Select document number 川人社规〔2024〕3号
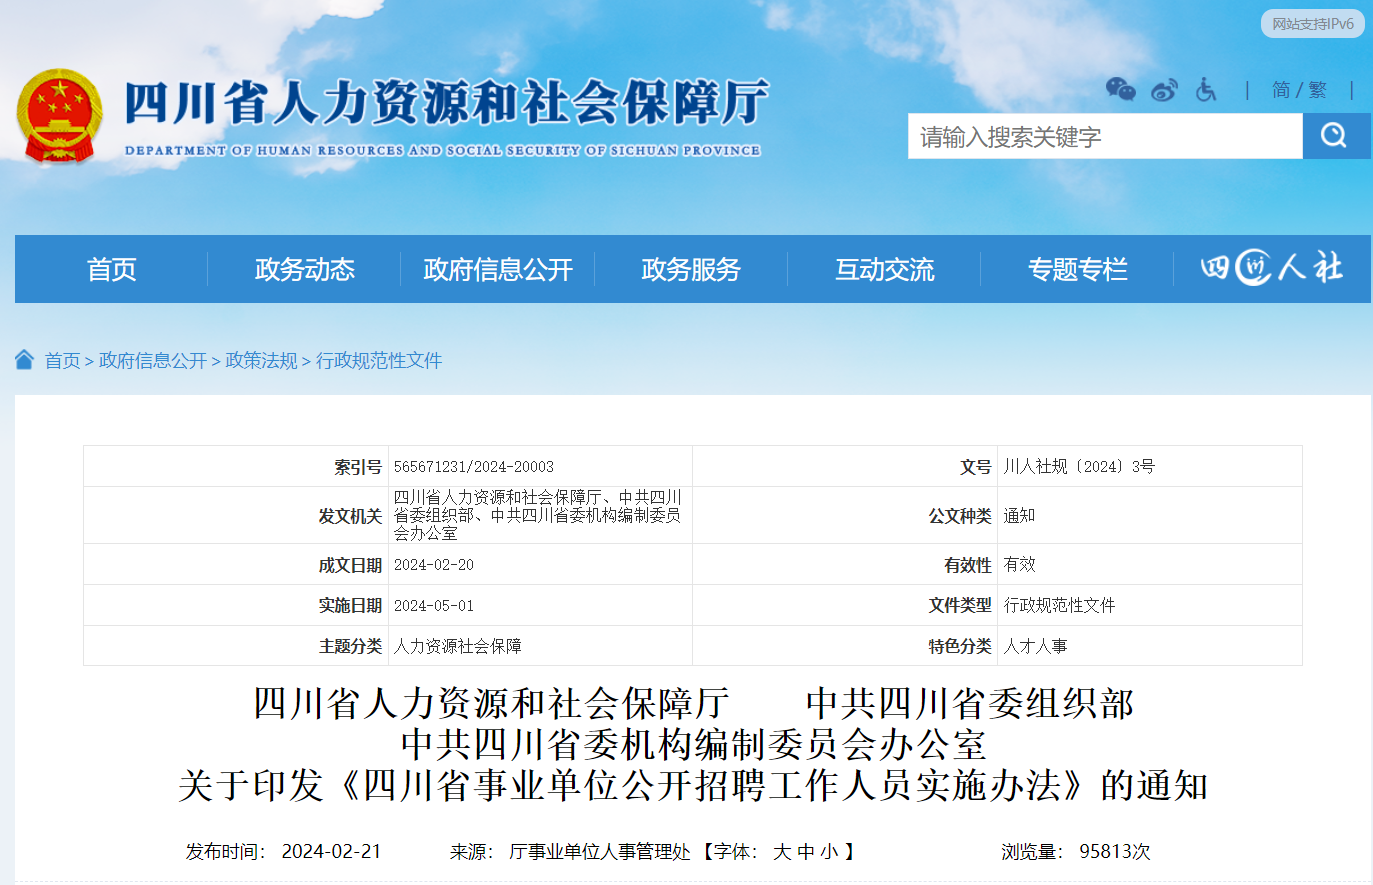 pos(1079,467)
